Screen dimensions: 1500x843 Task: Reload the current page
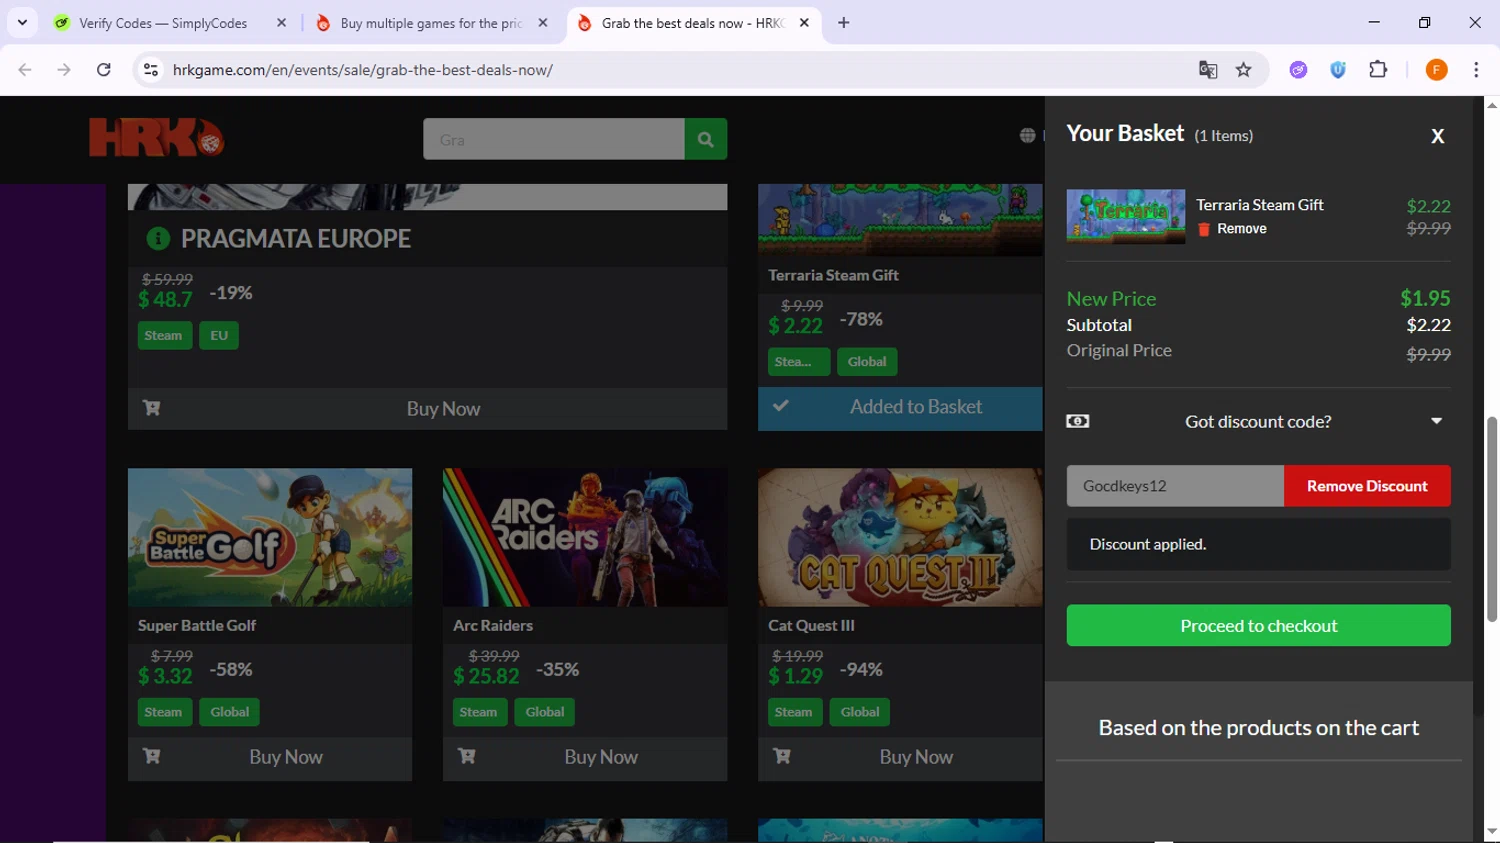[x=104, y=70]
